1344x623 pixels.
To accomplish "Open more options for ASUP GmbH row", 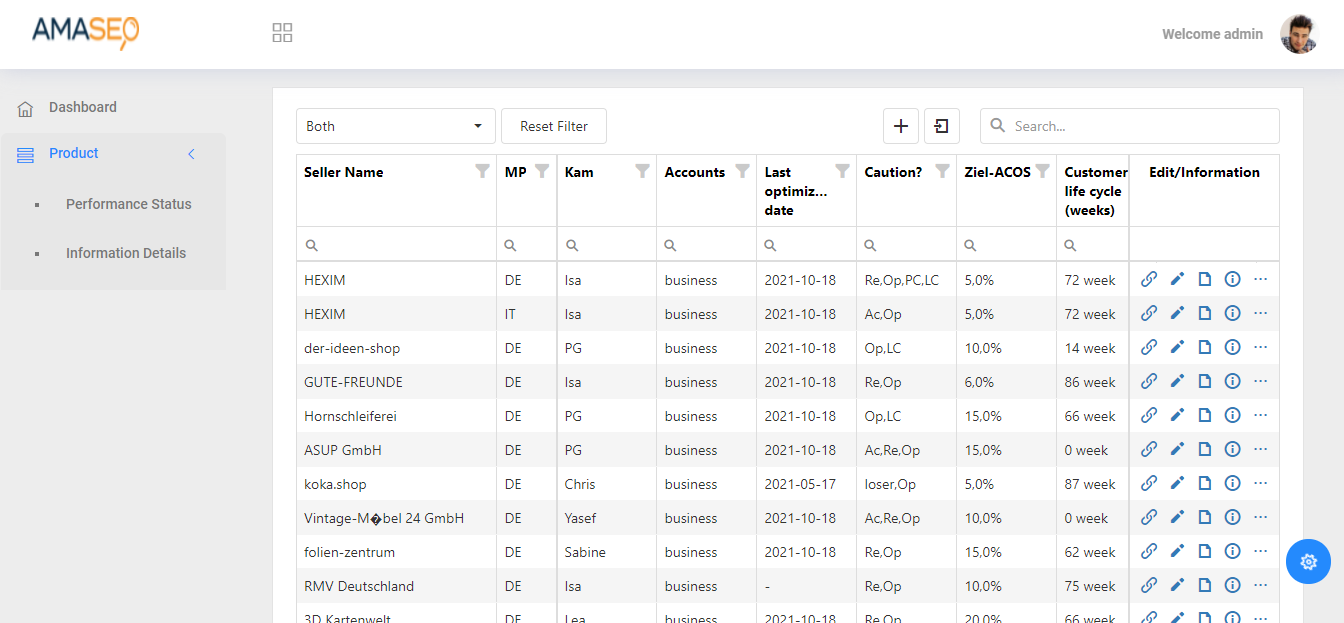I will 1260,450.
